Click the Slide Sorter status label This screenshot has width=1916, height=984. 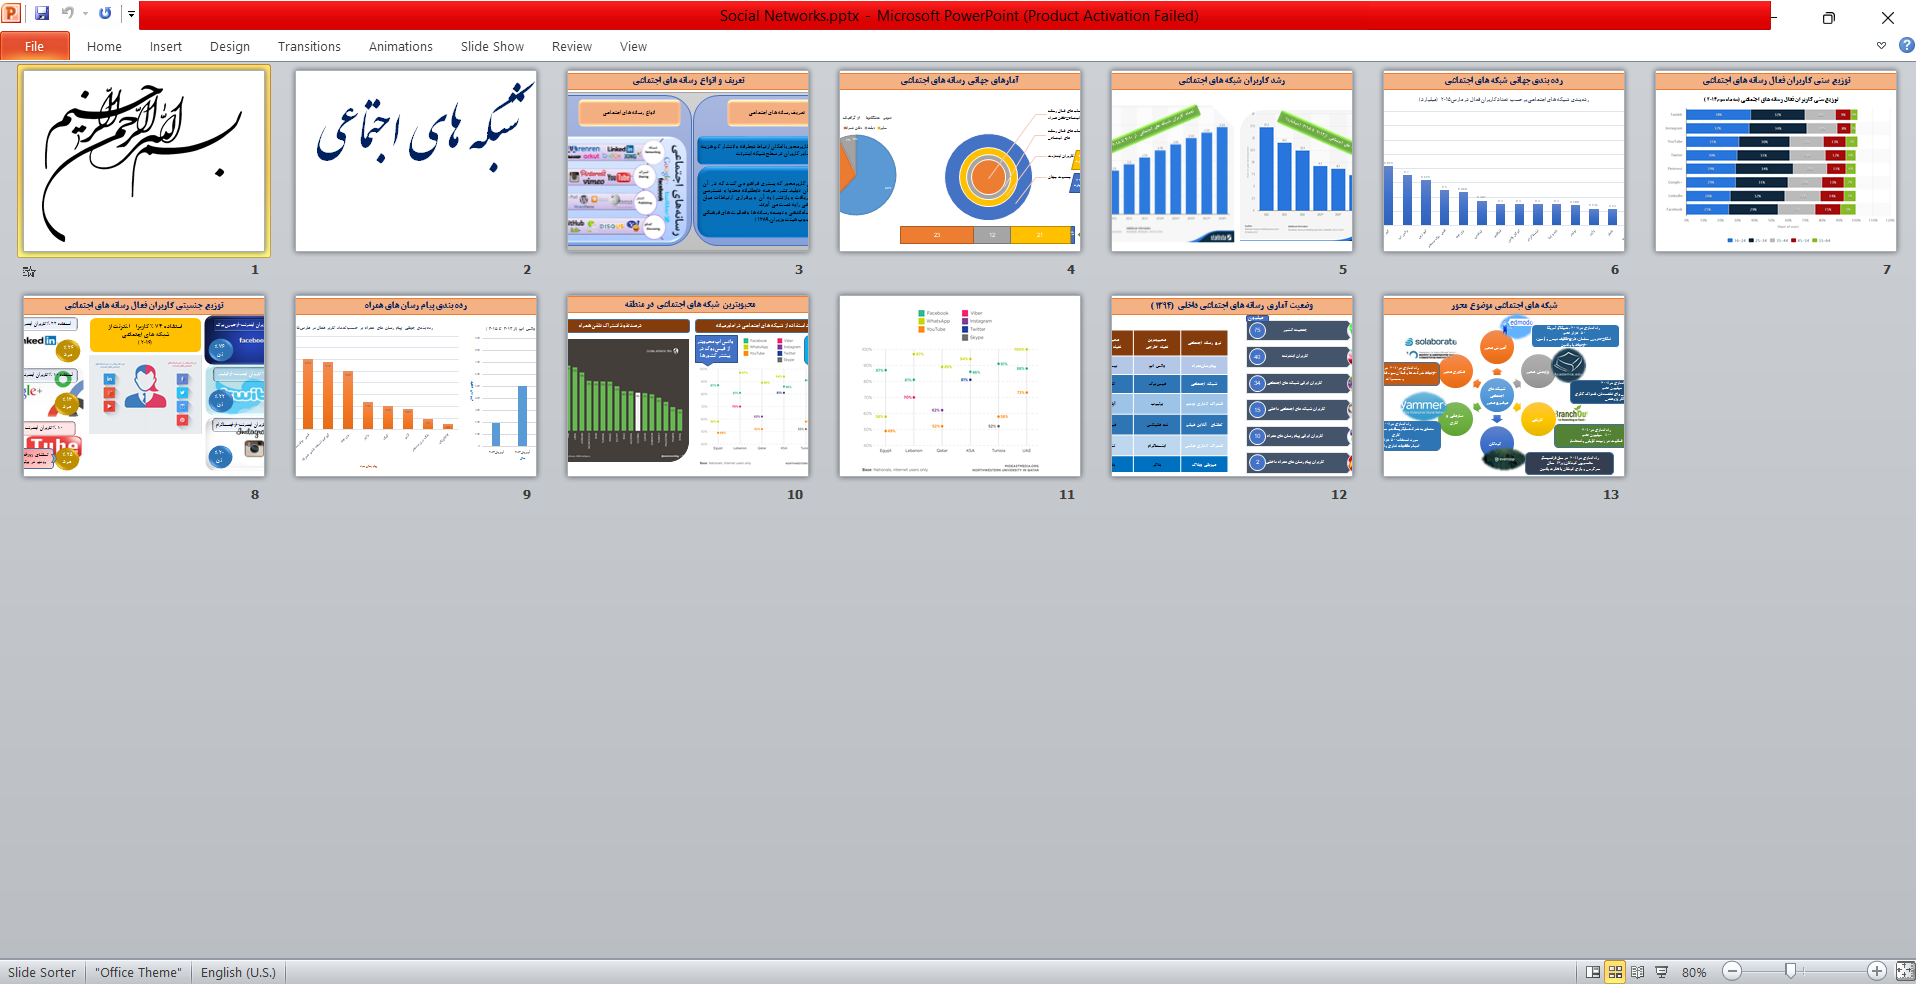click(x=42, y=972)
